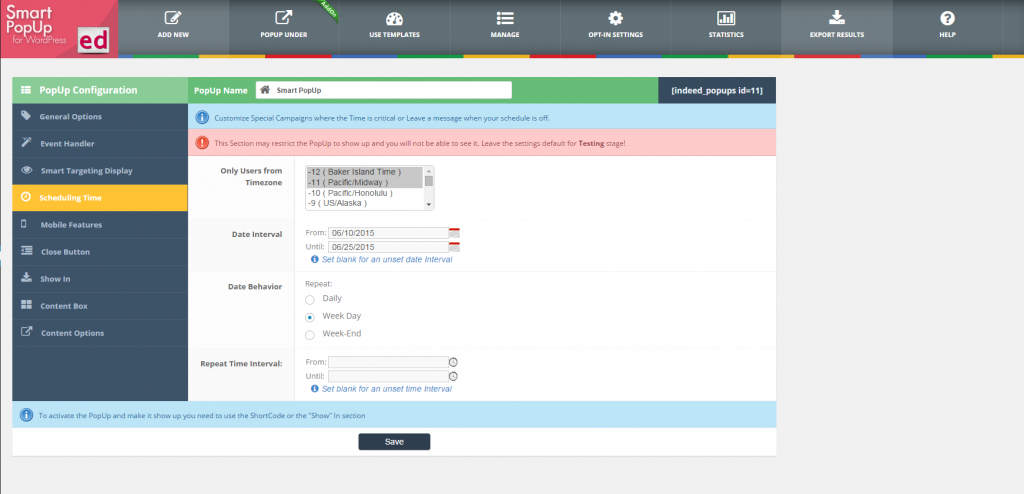Open the General Options section

[100, 116]
